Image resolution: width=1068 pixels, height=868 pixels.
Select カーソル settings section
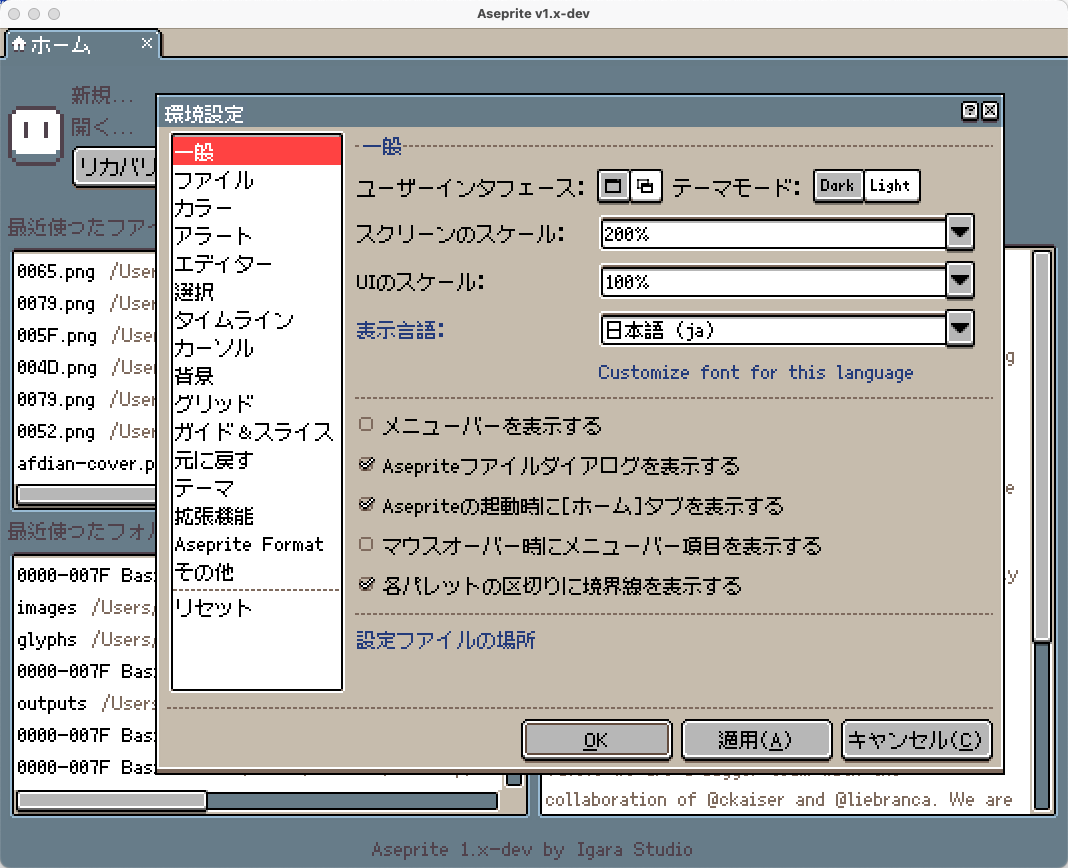click(257, 347)
